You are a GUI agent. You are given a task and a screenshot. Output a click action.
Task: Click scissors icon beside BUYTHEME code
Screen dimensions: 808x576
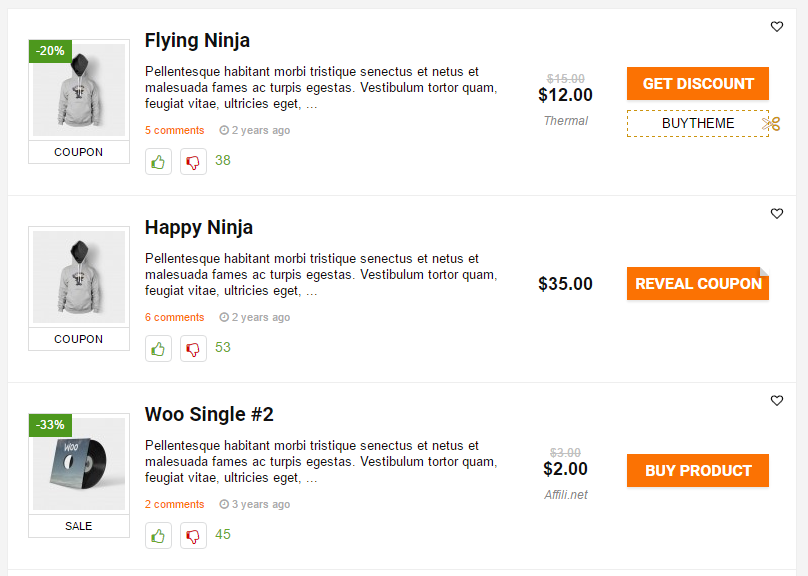pos(770,124)
